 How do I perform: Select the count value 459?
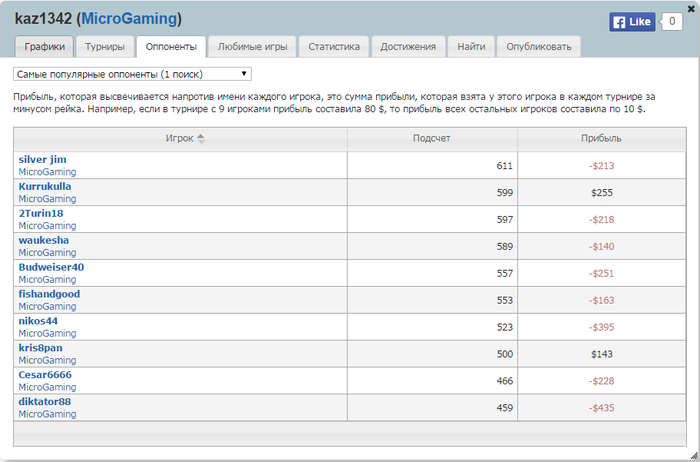coord(504,408)
